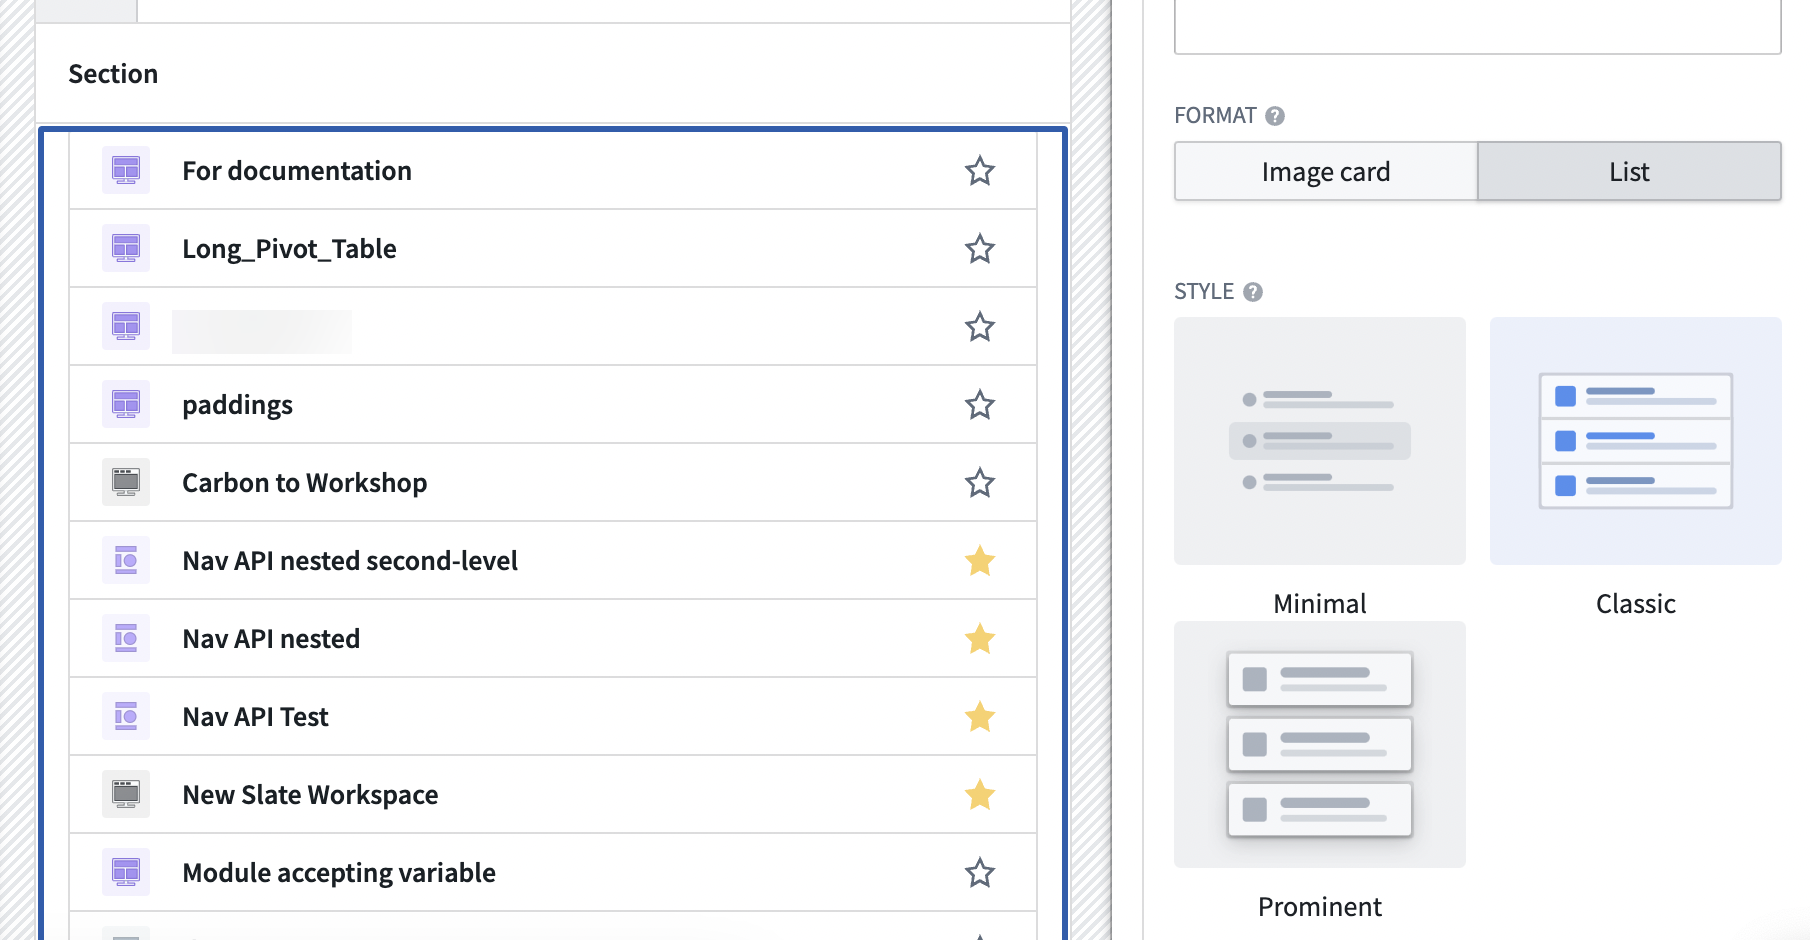Click the Long_Pivot_Table module icon
The image size is (1810, 940).
126,249
